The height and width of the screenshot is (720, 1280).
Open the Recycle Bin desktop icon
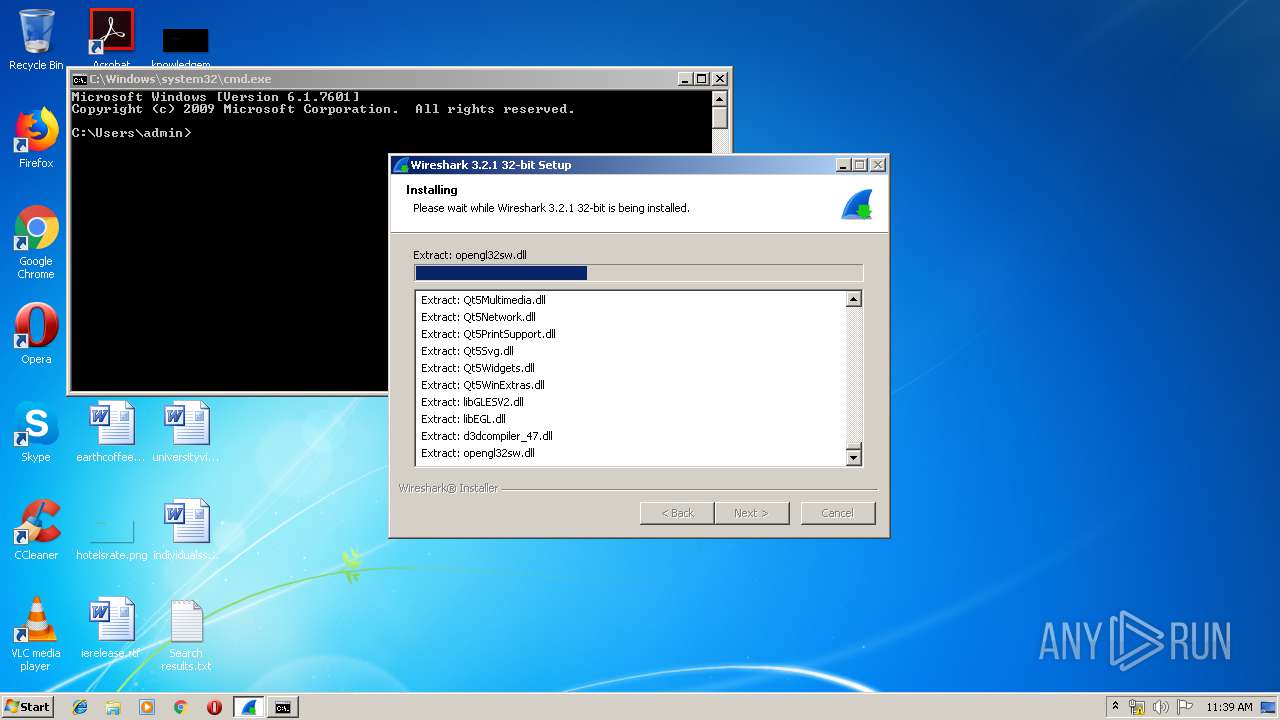[x=36, y=40]
